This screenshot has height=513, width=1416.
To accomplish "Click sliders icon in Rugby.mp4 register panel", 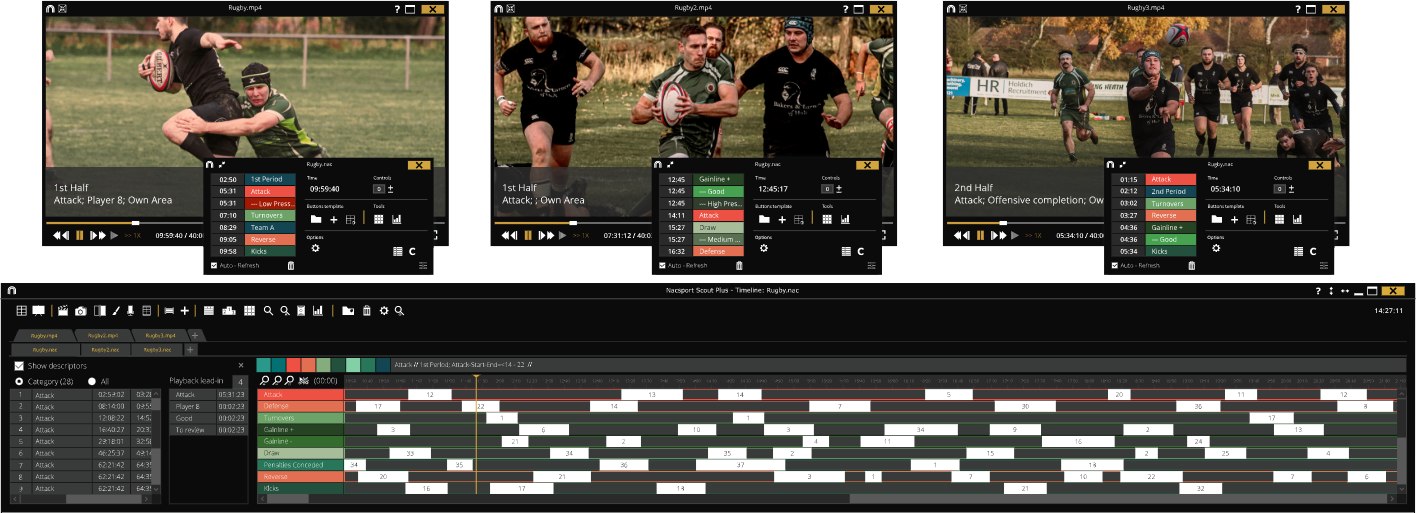I will point(423,266).
